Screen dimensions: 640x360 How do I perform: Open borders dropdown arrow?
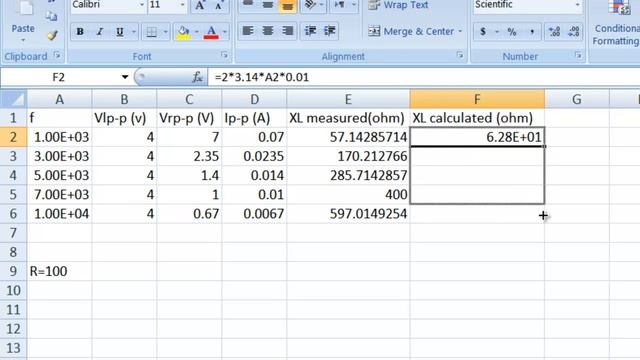pyautogui.click(x=165, y=31)
